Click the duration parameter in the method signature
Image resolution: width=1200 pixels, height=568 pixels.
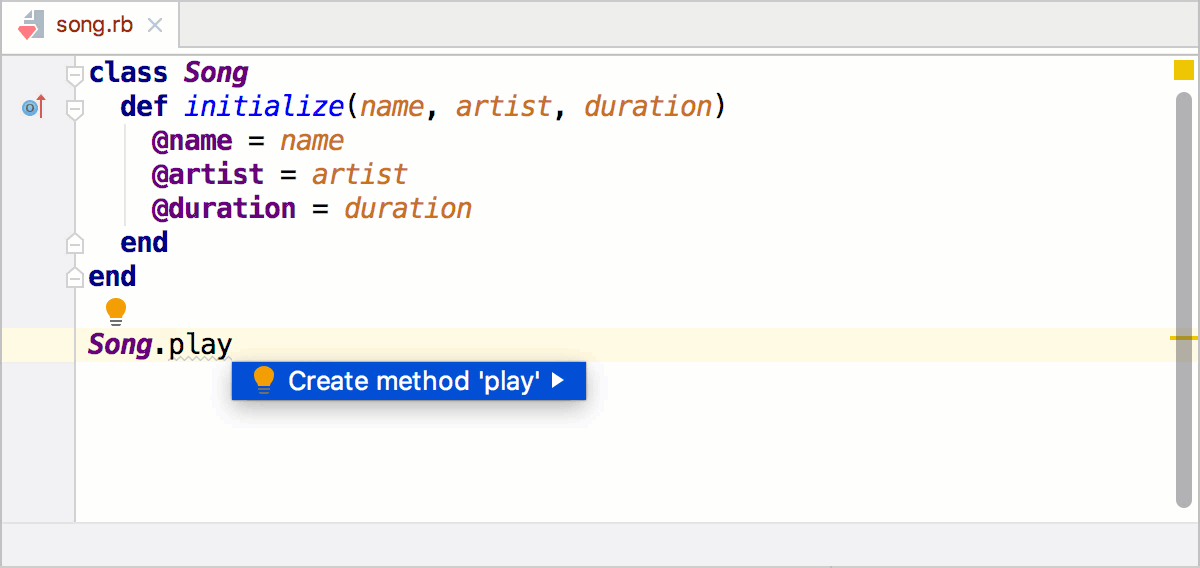(x=648, y=107)
